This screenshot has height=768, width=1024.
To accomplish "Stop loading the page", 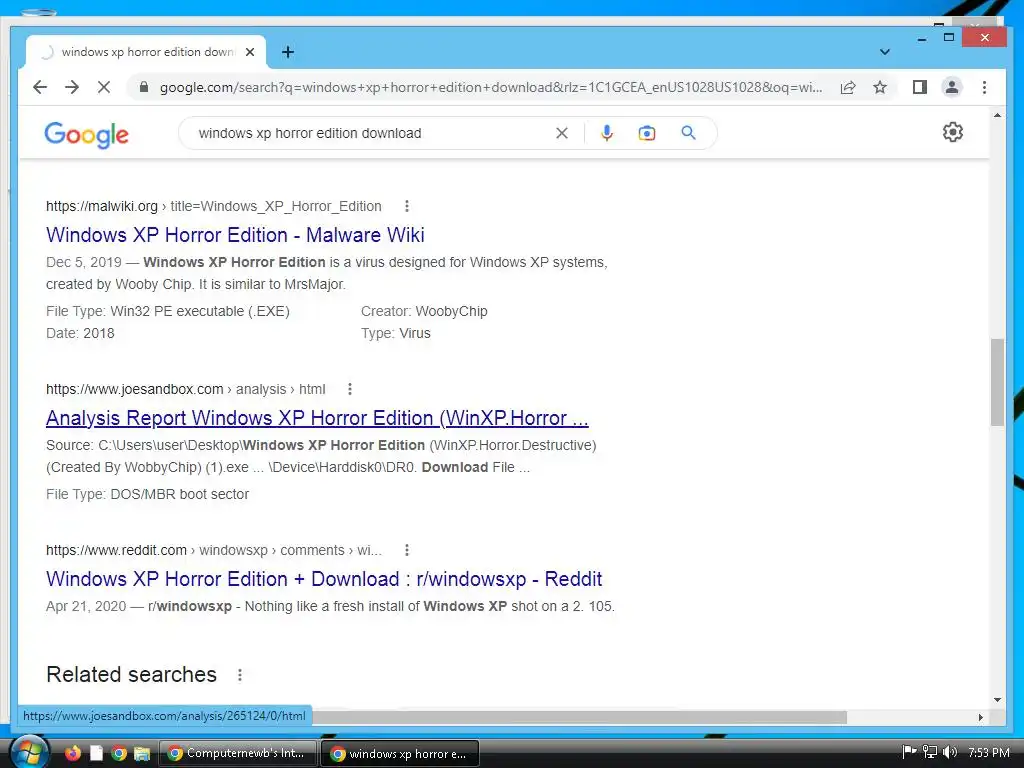I will (104, 87).
